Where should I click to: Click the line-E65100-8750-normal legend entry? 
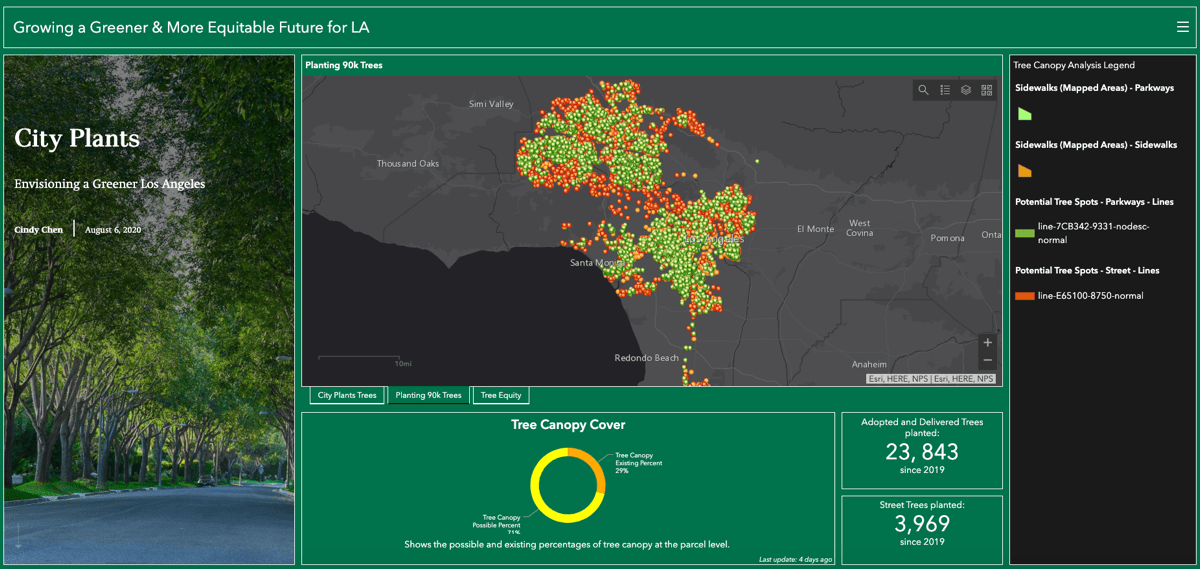coord(1090,296)
